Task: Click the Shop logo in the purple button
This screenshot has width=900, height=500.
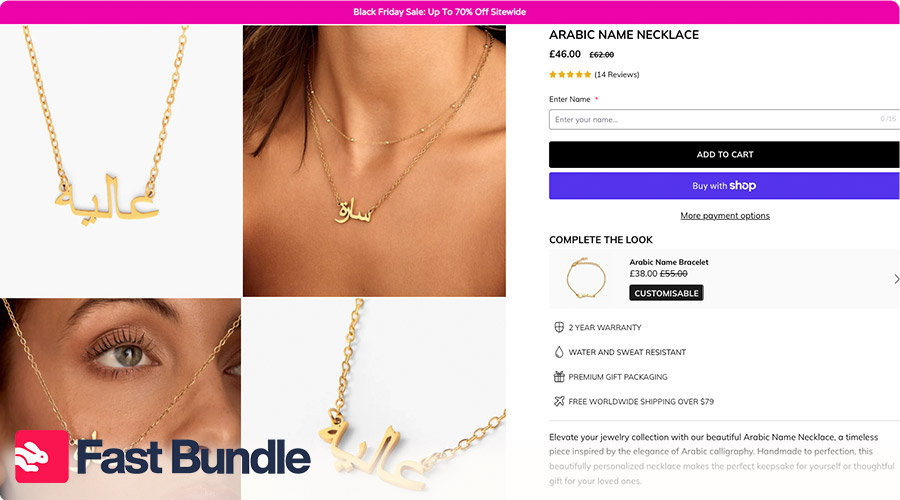Action: [x=743, y=186]
